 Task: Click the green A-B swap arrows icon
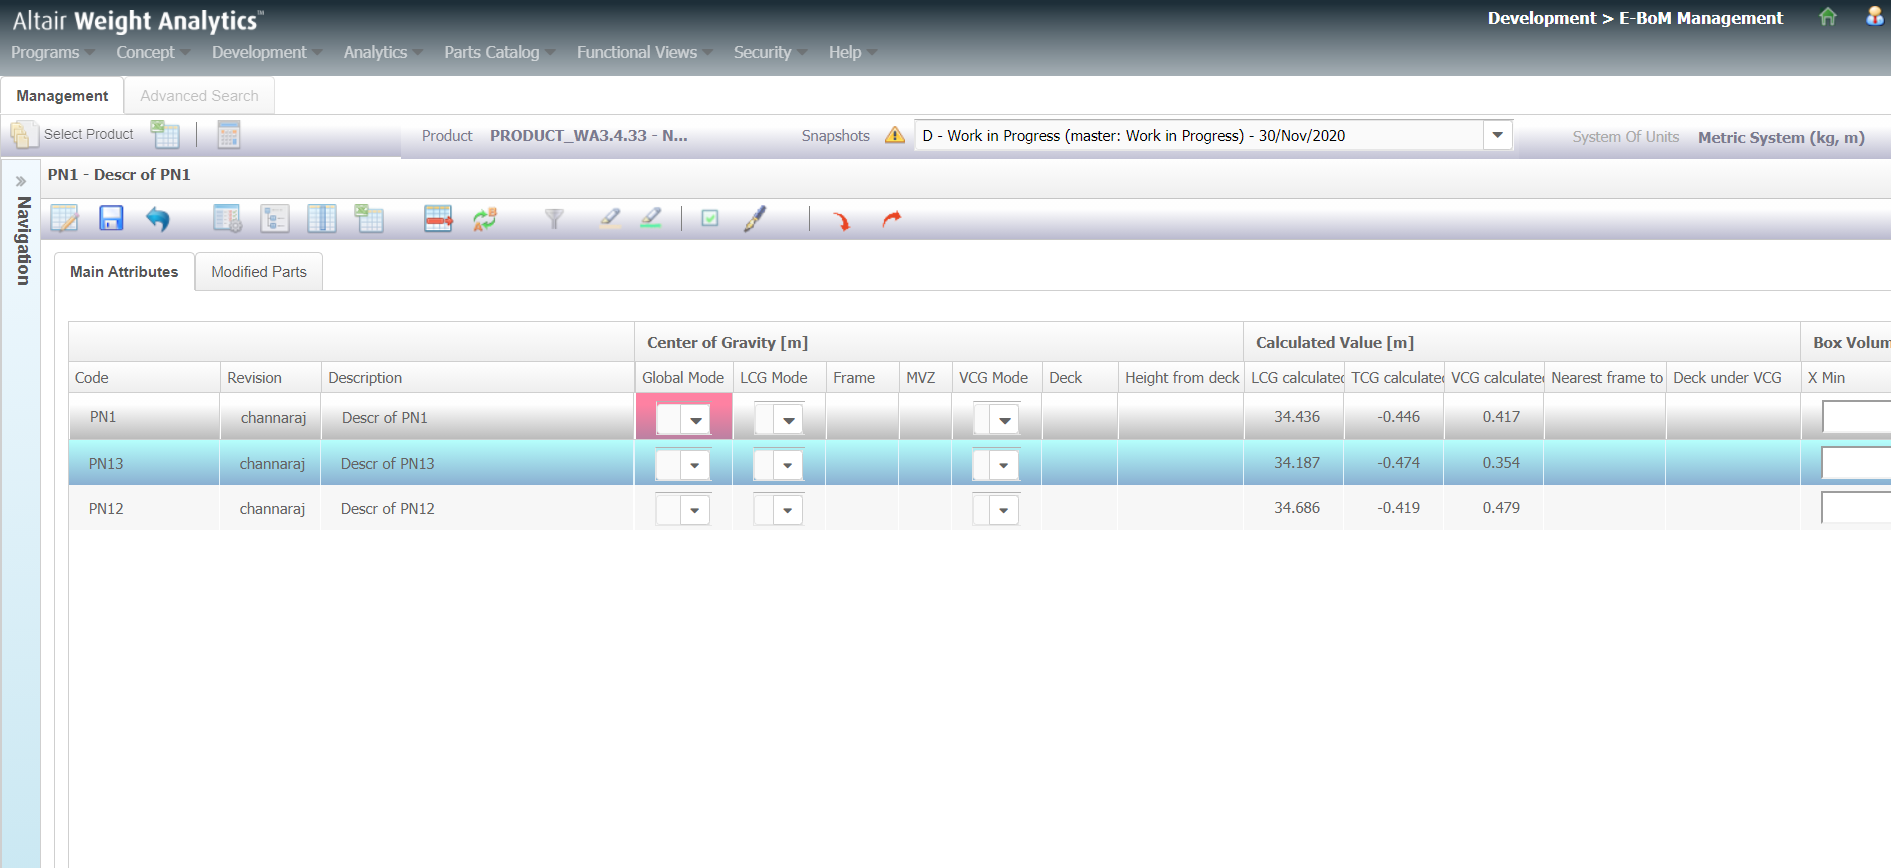(485, 218)
